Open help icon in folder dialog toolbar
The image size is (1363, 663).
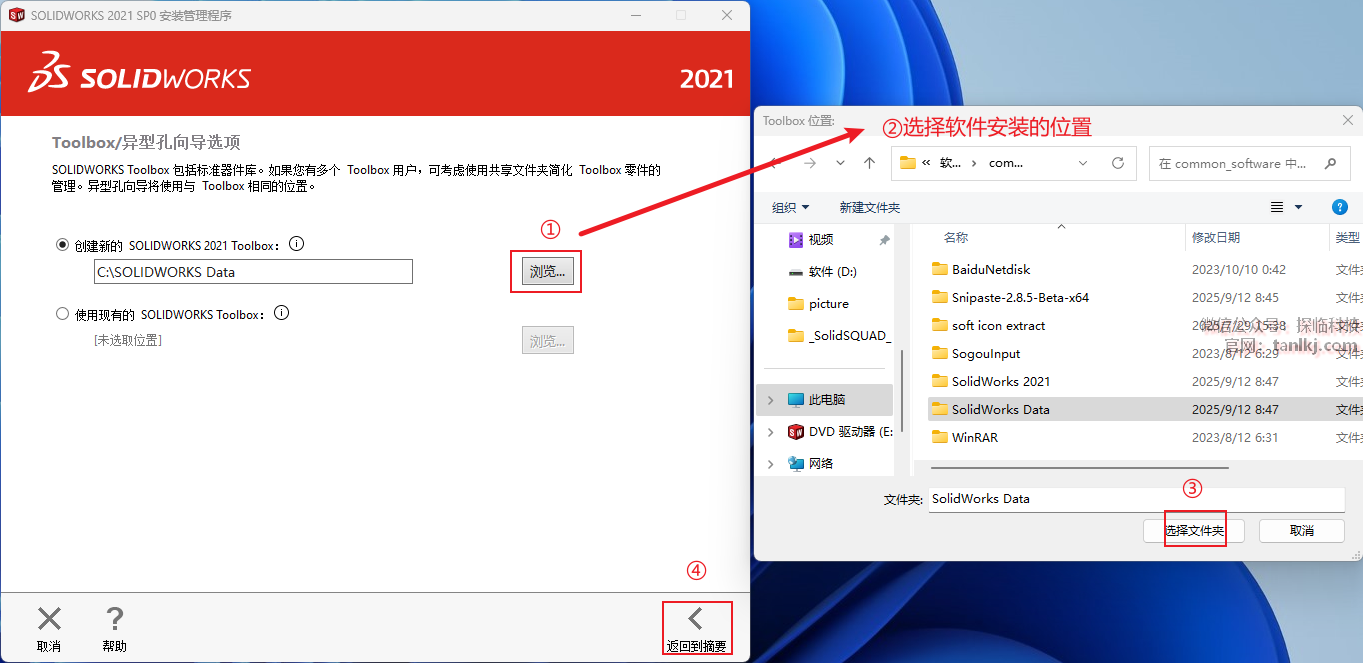[1340, 207]
